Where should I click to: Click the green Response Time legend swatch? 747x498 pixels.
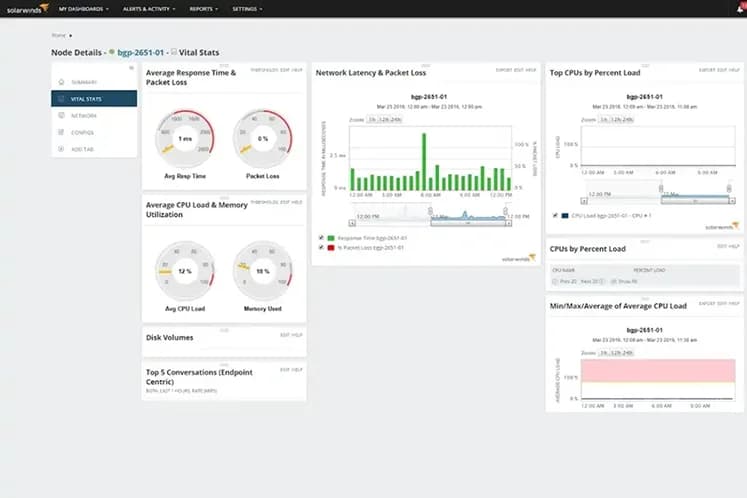pos(331,238)
